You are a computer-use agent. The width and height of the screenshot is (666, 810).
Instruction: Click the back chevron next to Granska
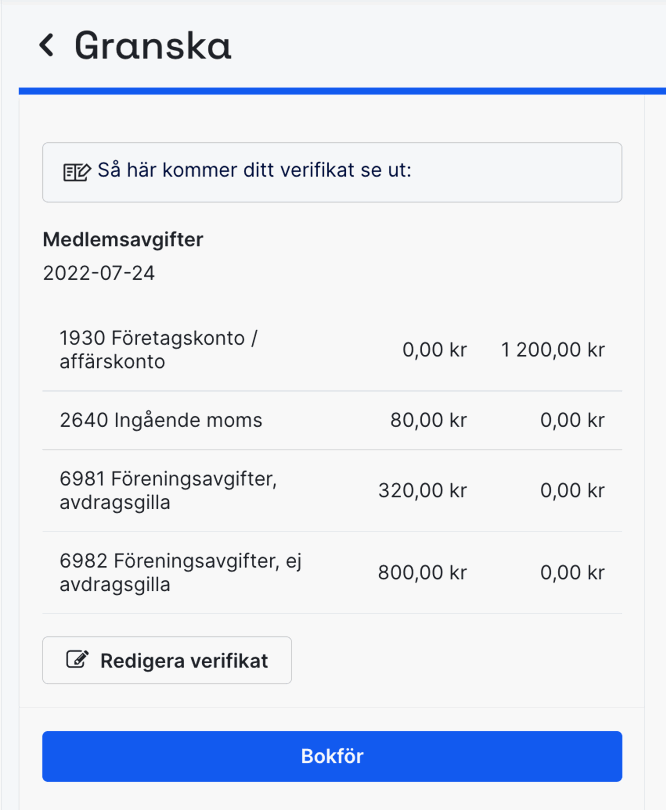(44, 45)
